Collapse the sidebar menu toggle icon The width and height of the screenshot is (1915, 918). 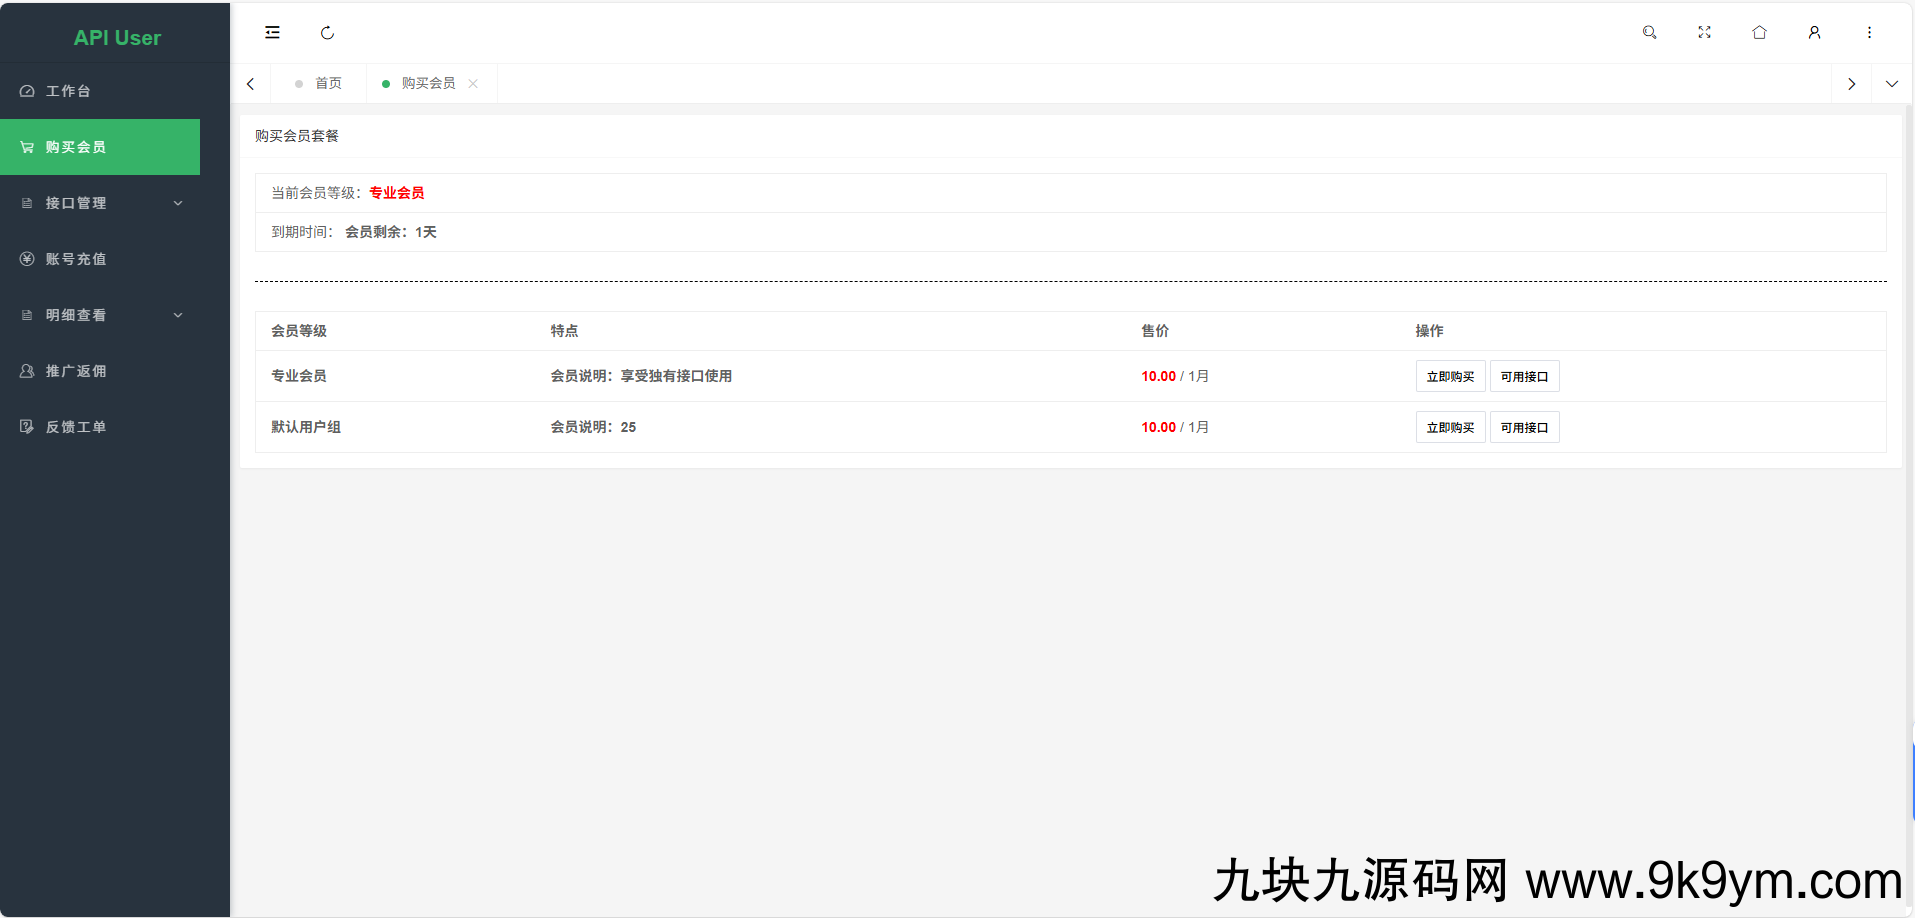click(272, 33)
